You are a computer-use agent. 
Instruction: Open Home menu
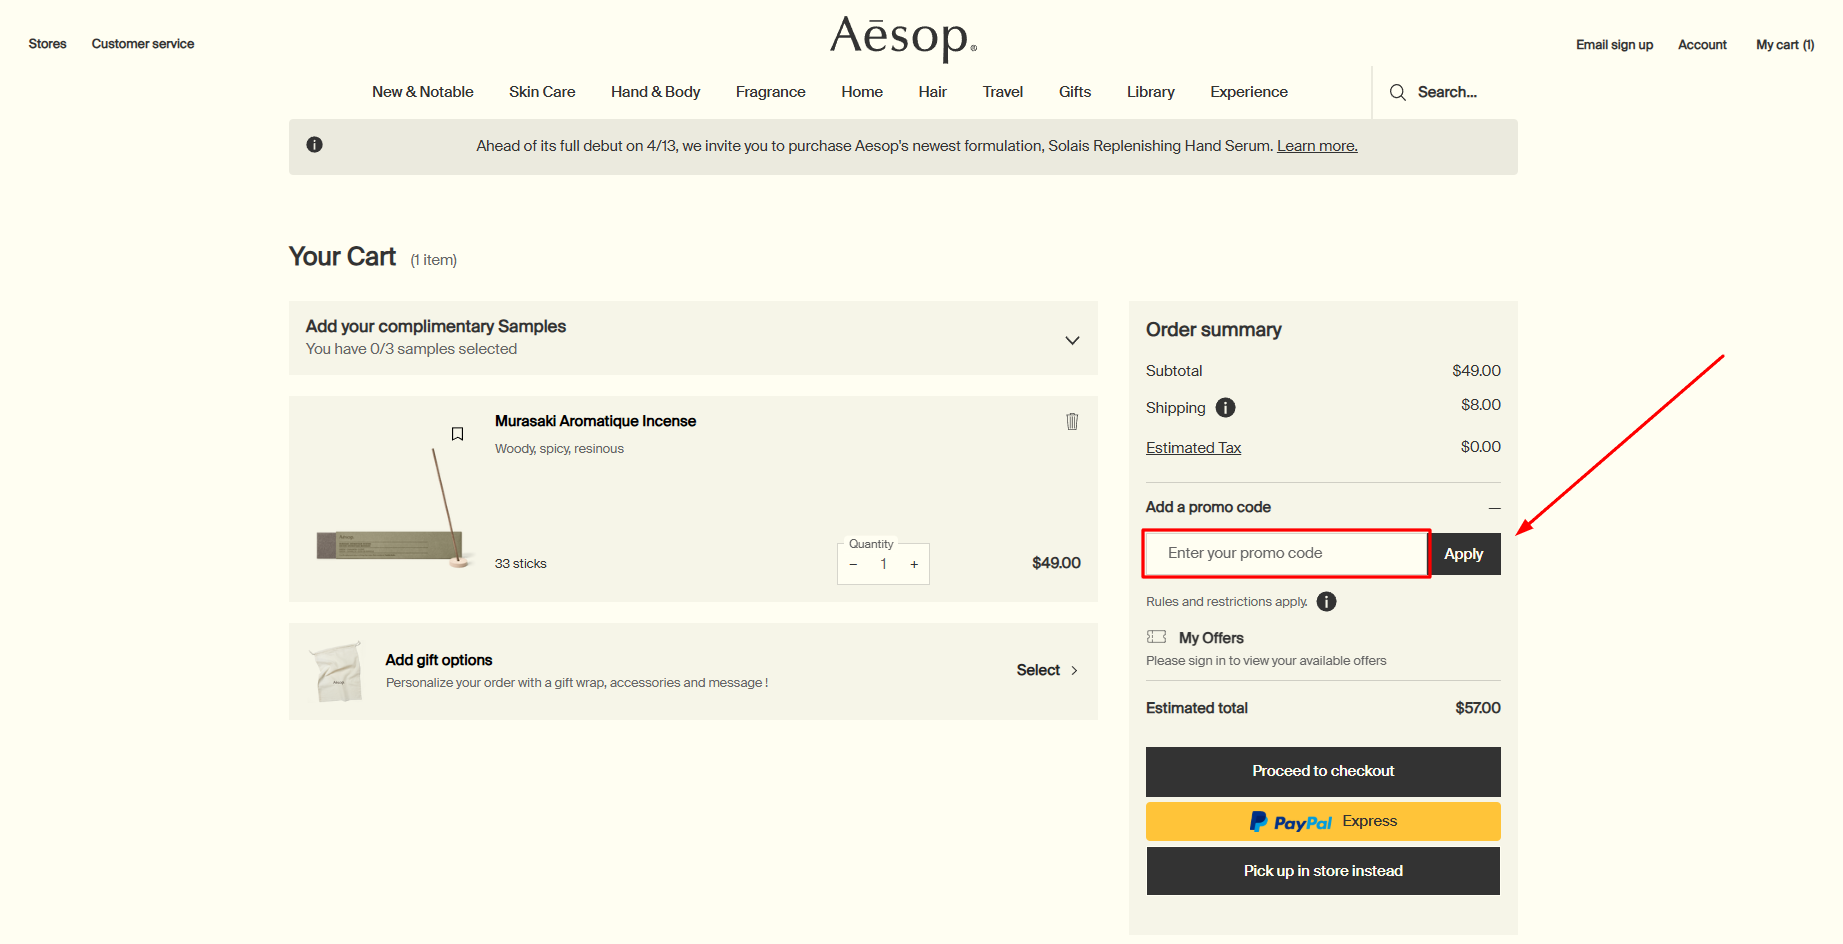click(x=862, y=92)
